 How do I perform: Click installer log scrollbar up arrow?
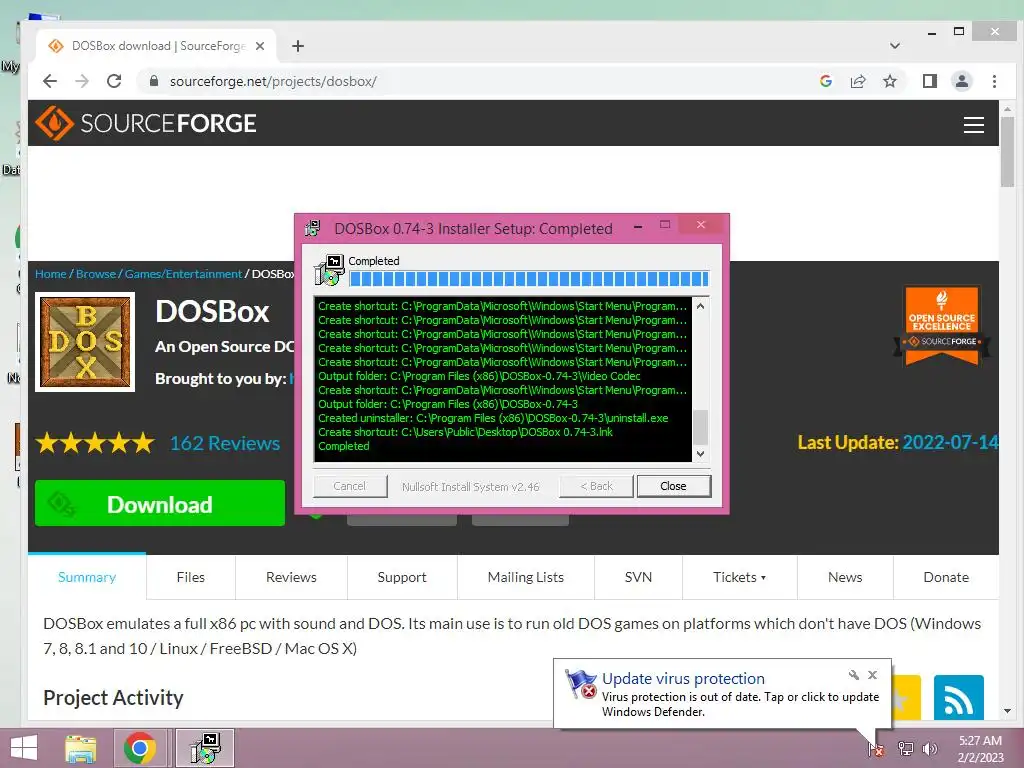700,306
